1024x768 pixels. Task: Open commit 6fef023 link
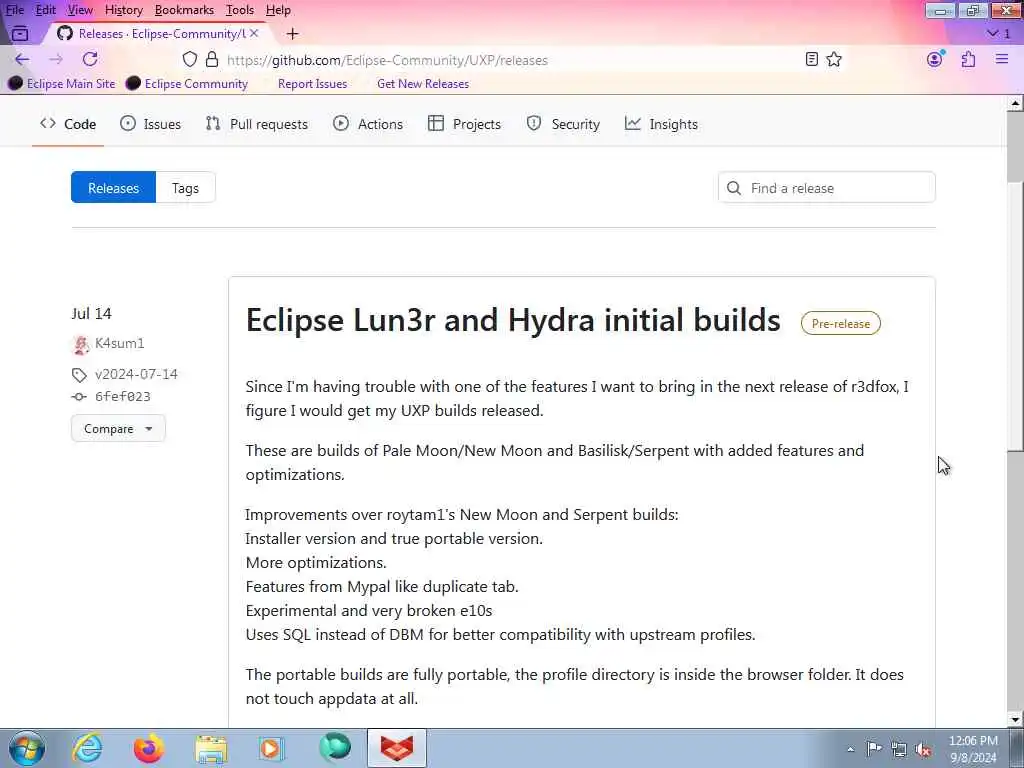[x=123, y=396]
